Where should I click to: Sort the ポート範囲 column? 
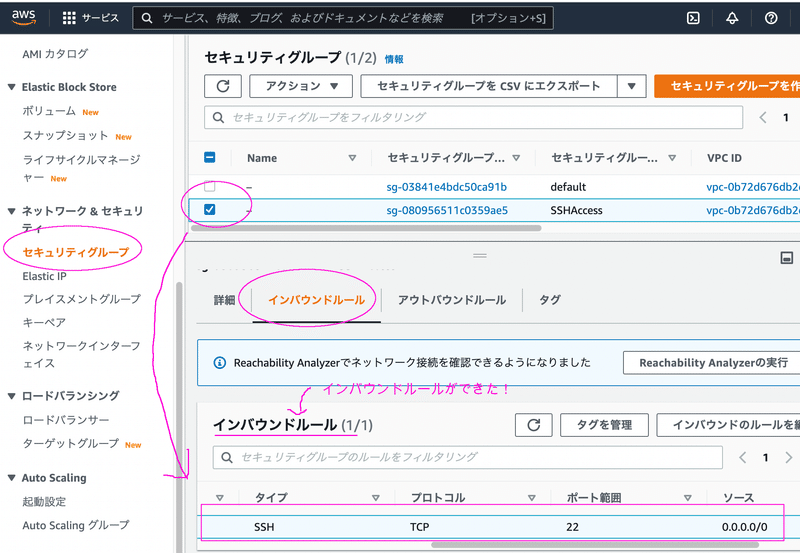688,497
